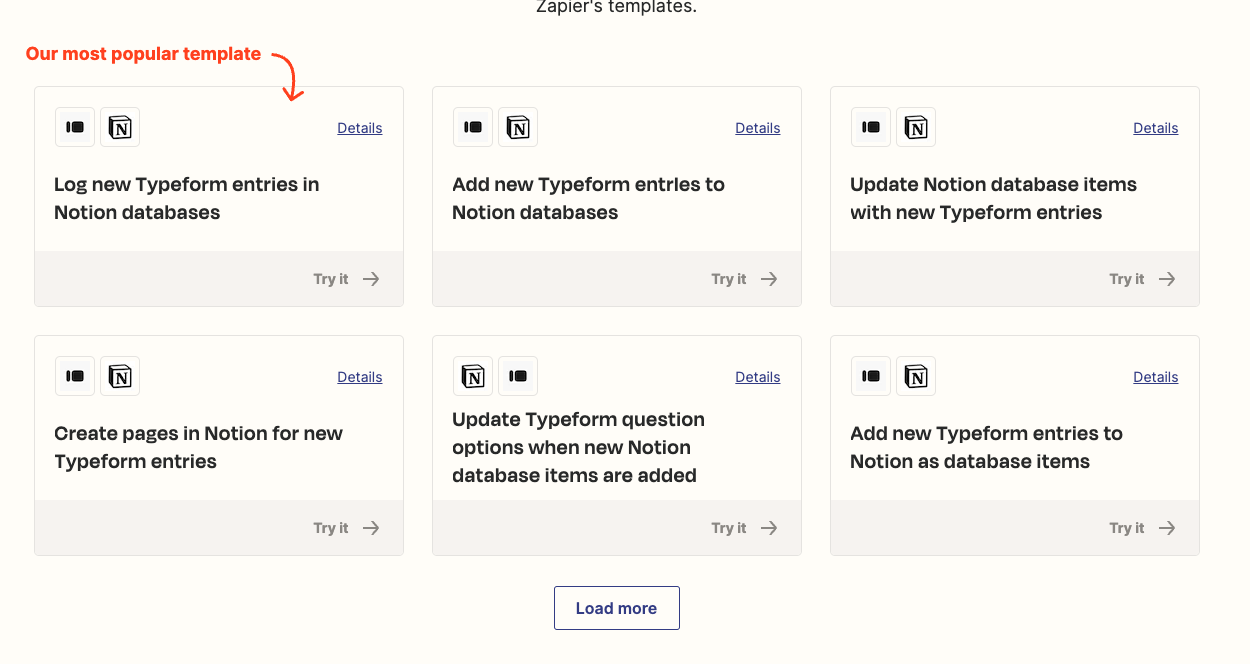Click the arrow icon next to 'Try it' on the first card
Viewport: 1250px width, 664px height.
tap(371, 279)
